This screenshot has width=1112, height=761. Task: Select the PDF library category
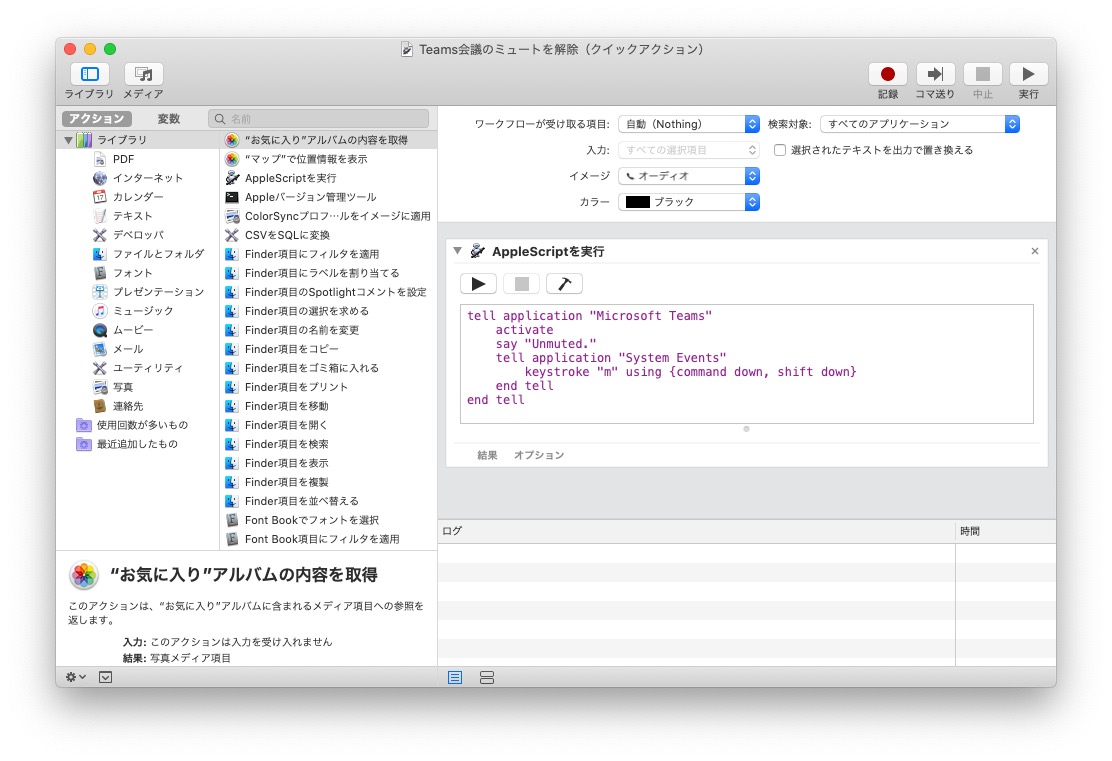point(139,160)
